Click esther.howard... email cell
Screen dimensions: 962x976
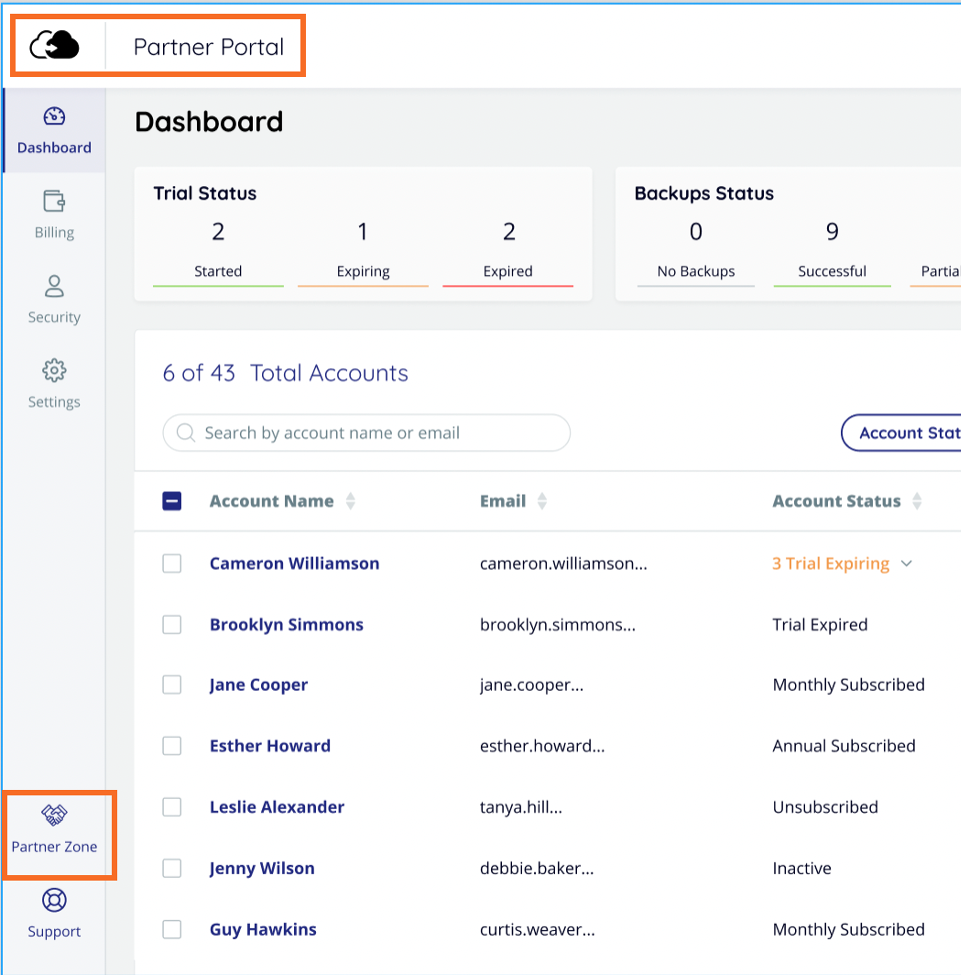543,746
